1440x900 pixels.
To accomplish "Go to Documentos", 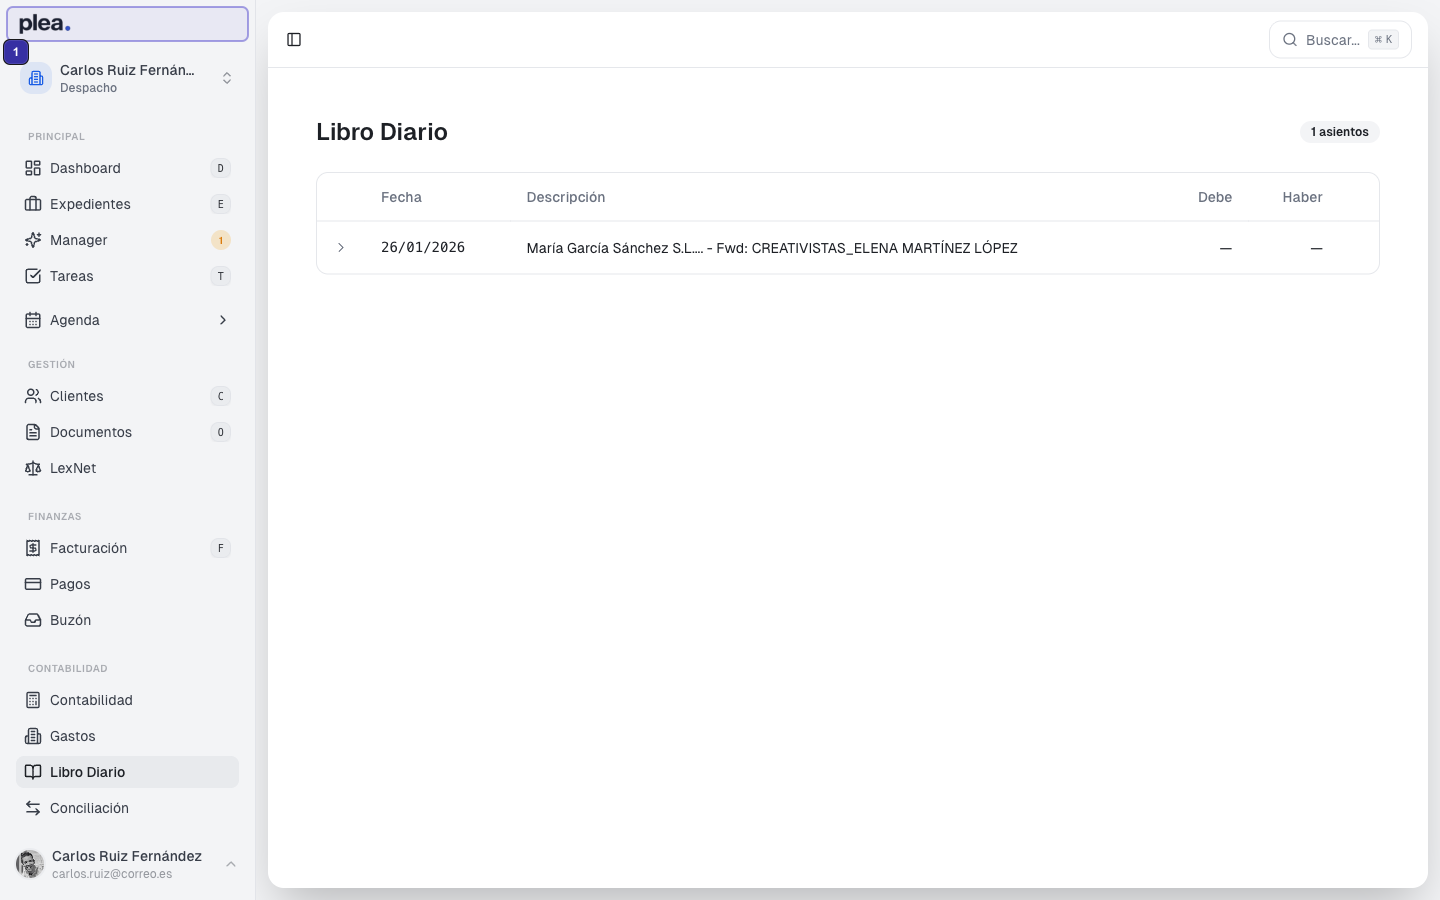I will [x=127, y=432].
